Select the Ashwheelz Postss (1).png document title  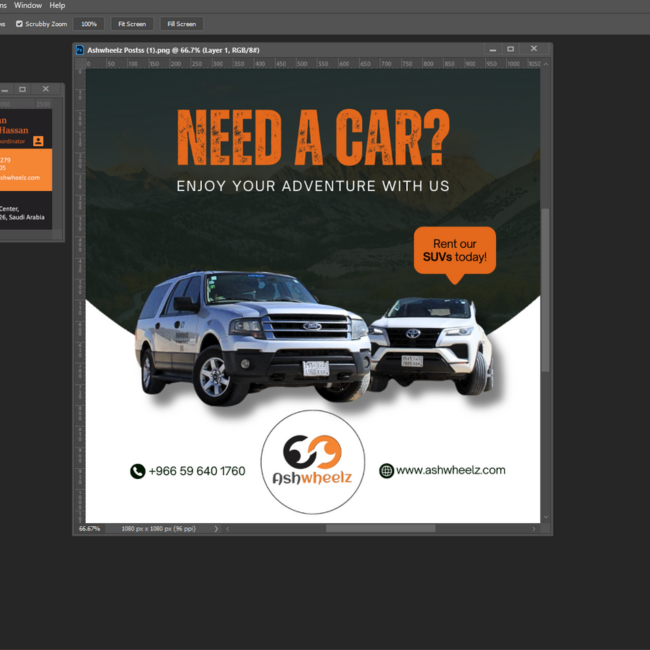coord(173,50)
